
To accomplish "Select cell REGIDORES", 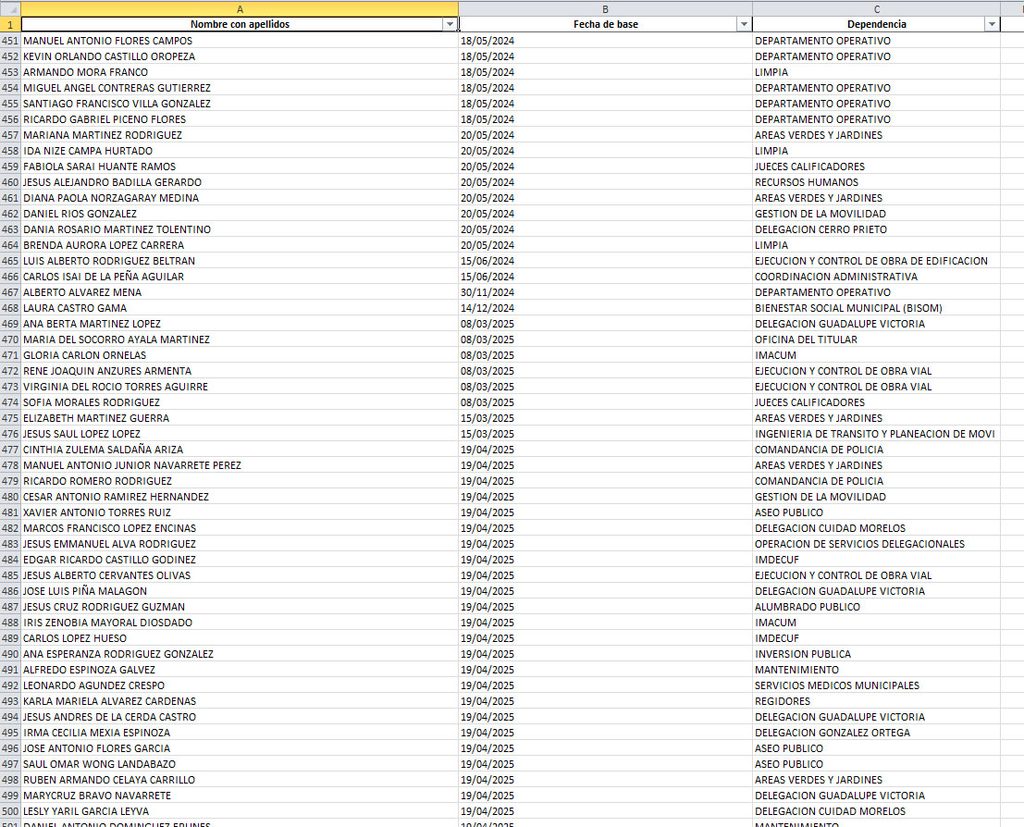I will tap(876, 701).
